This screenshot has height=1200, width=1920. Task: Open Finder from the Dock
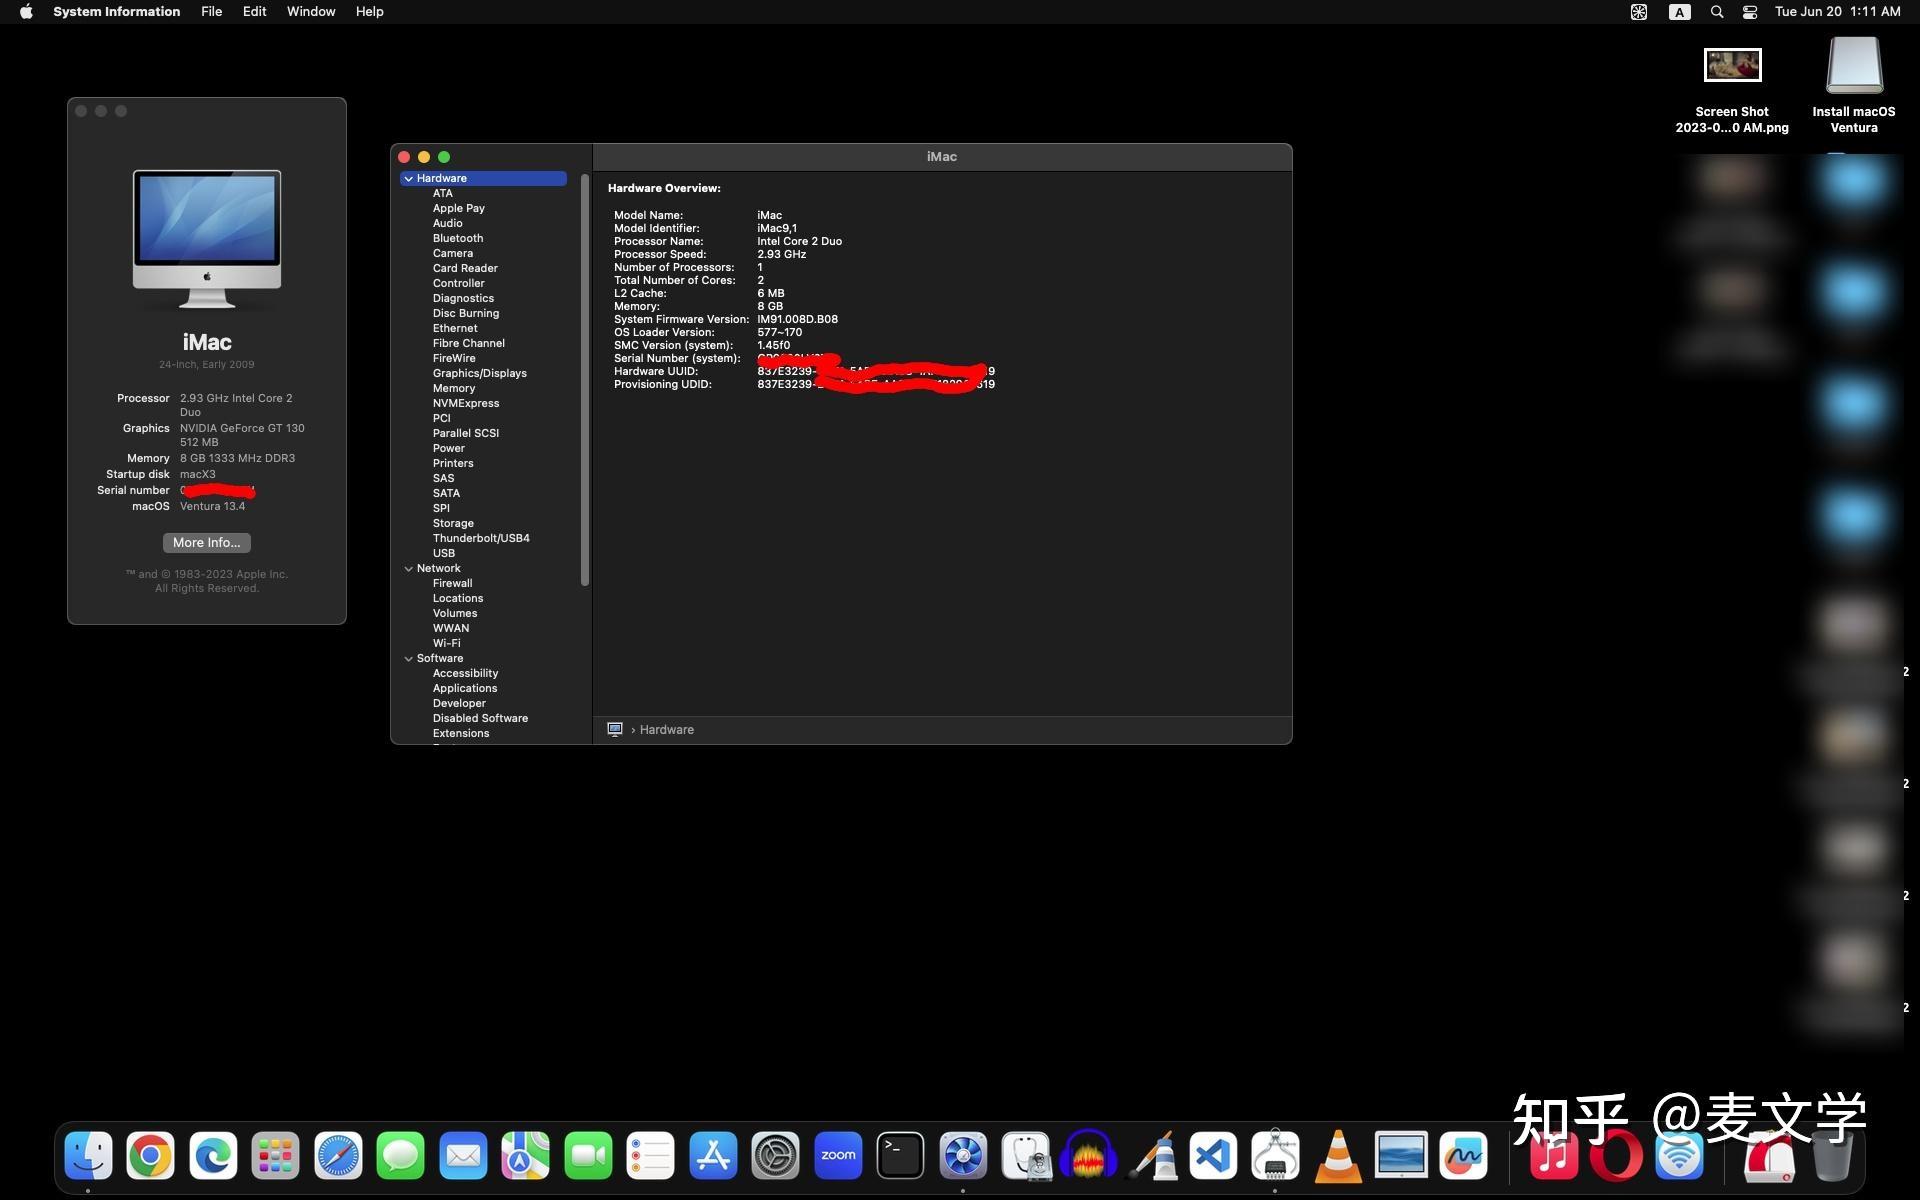tap(88, 1156)
